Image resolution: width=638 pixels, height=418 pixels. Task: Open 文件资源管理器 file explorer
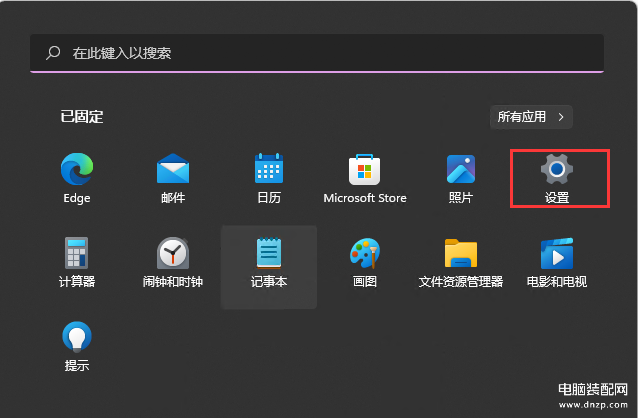pos(461,253)
